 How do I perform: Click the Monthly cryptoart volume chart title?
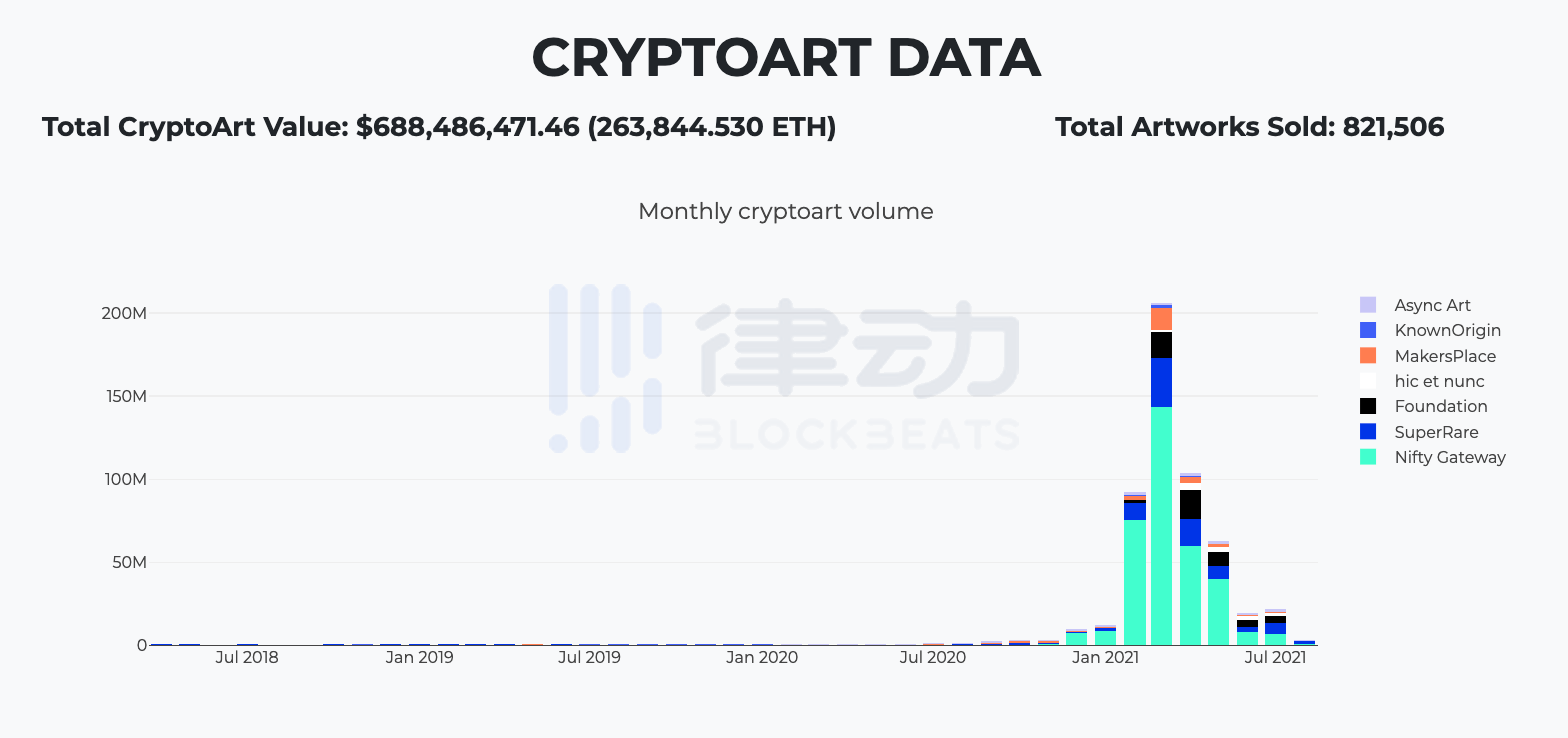pos(785,212)
